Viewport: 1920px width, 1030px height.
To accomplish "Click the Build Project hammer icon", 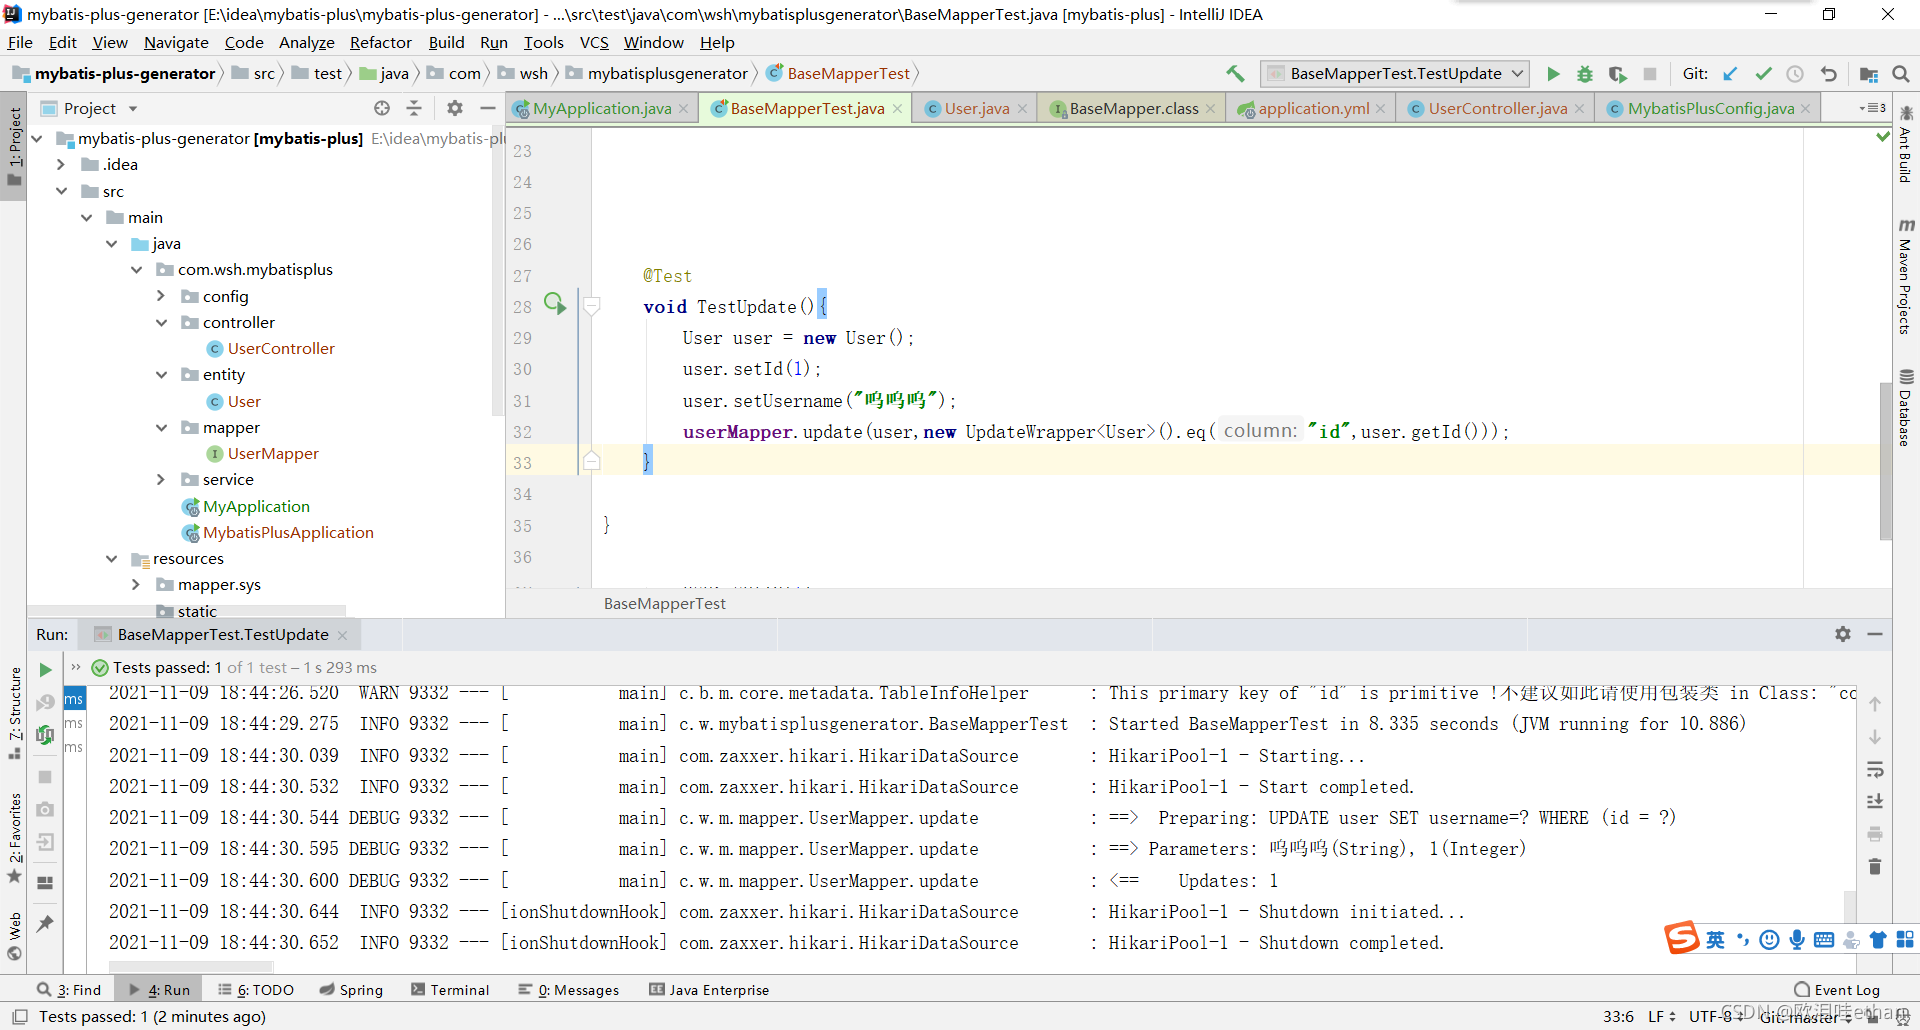I will 1235,73.
